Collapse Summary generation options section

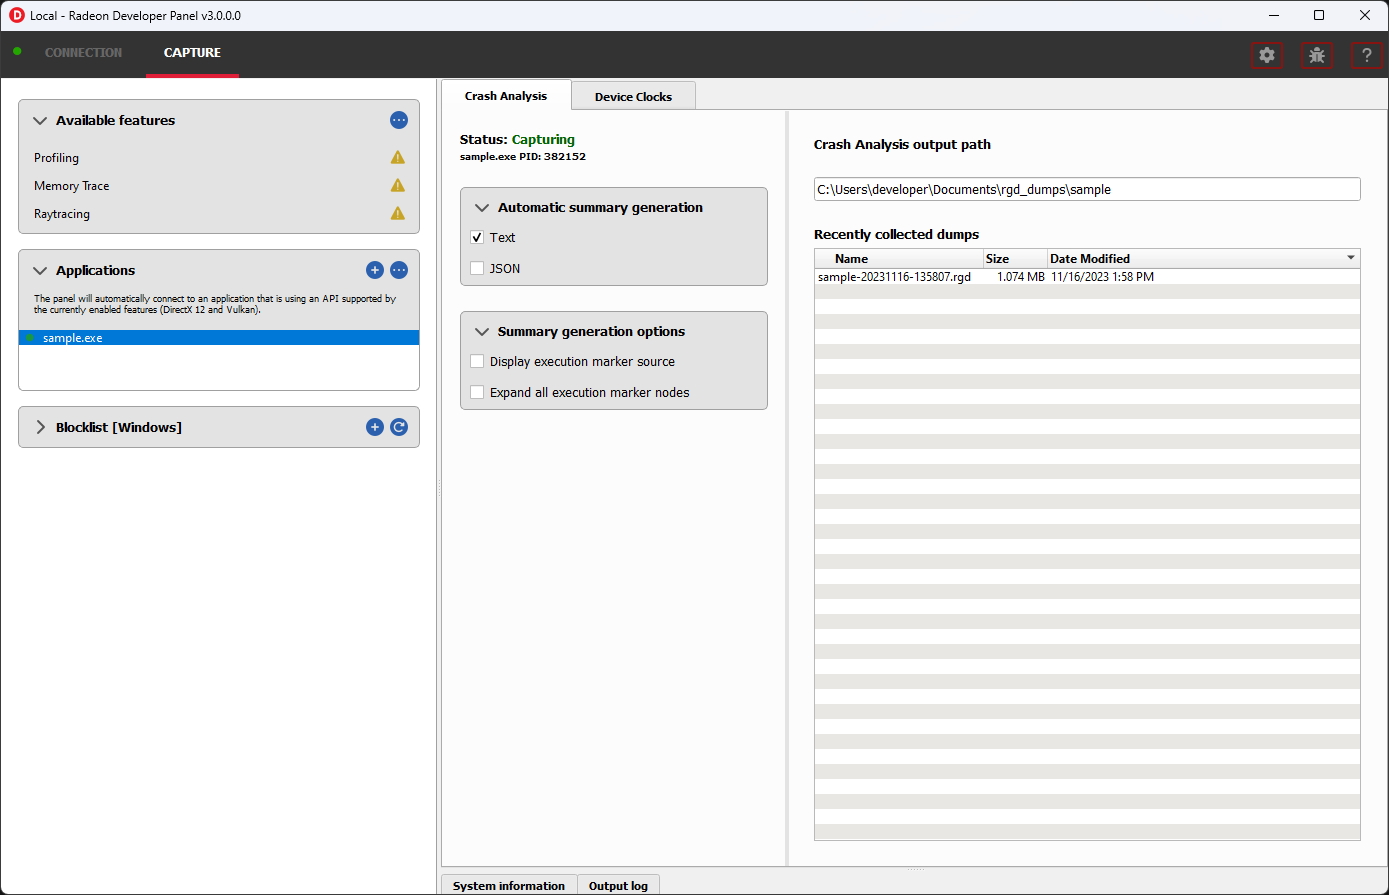tap(482, 331)
